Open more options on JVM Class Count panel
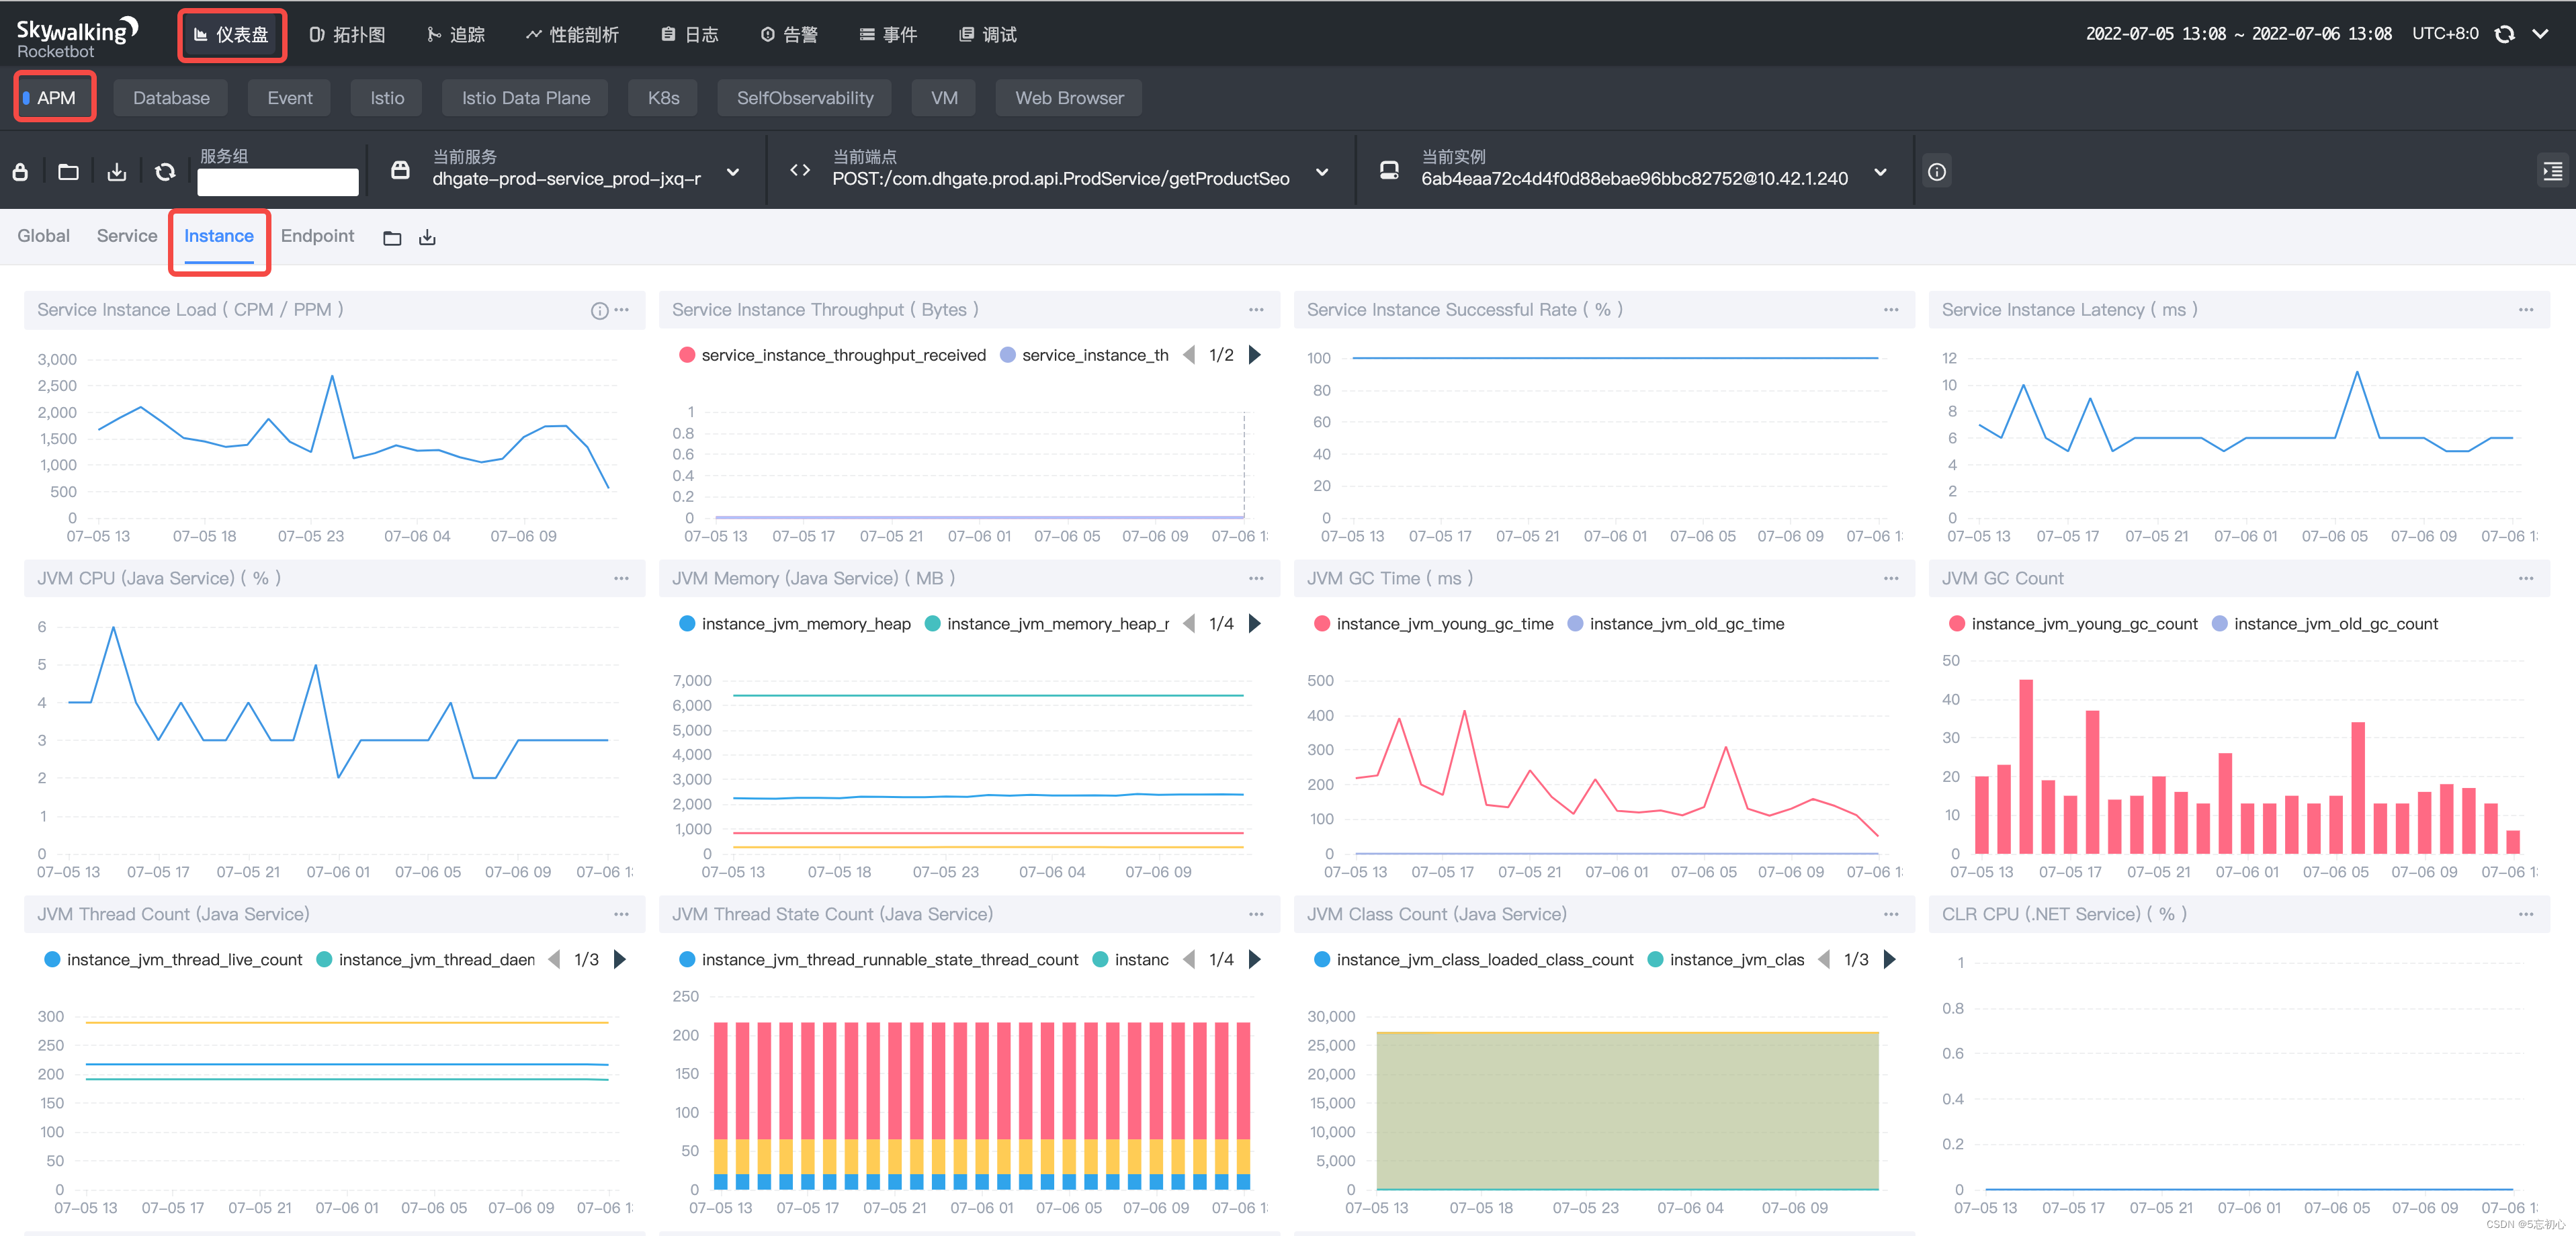This screenshot has height=1236, width=2576. tap(1891, 915)
